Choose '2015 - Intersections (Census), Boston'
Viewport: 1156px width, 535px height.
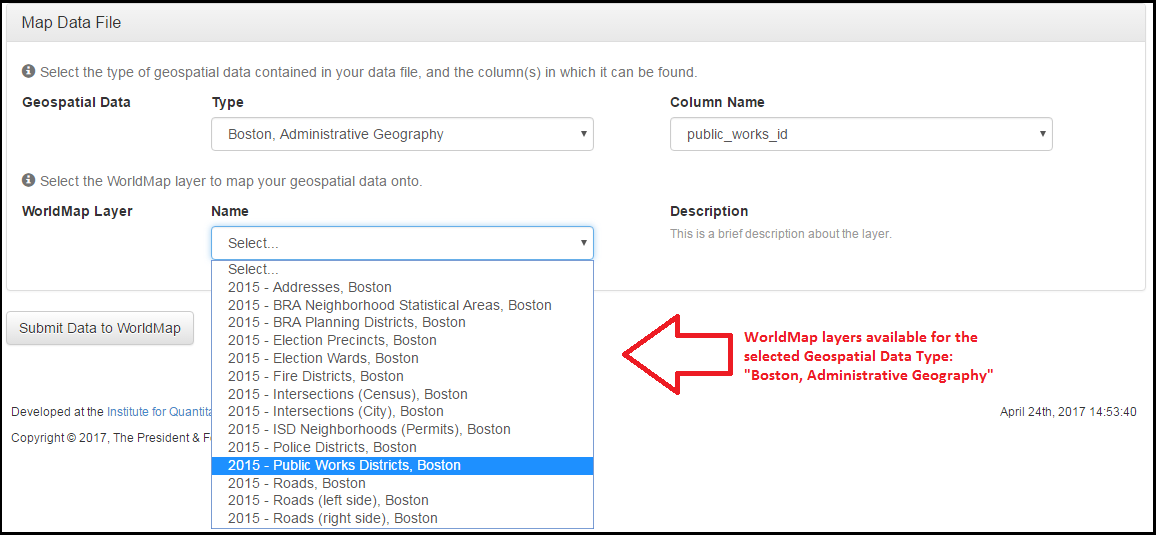coord(347,394)
